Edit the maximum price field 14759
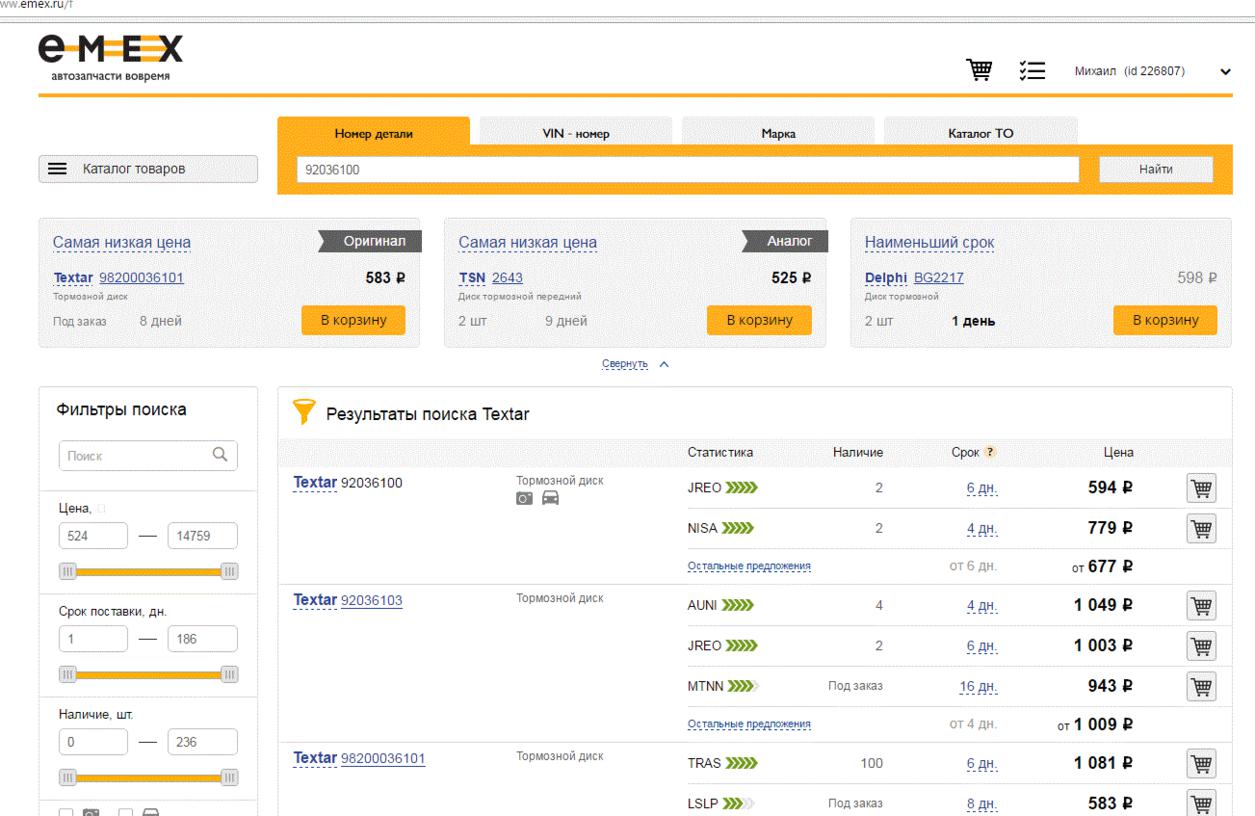The image size is (1255, 816). click(203, 536)
